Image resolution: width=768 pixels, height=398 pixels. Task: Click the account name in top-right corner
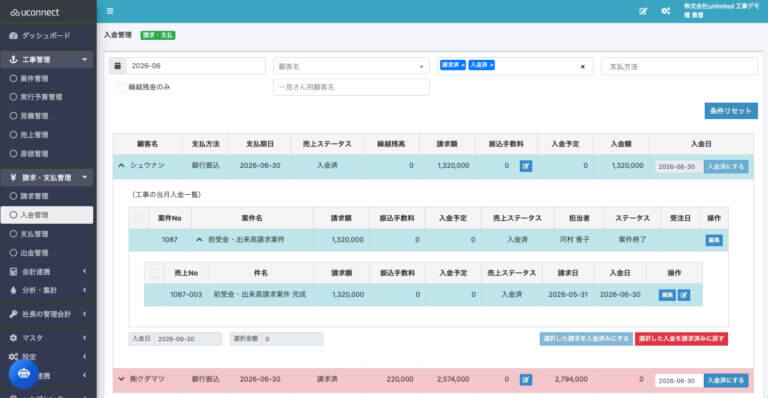pyautogui.click(x=721, y=10)
